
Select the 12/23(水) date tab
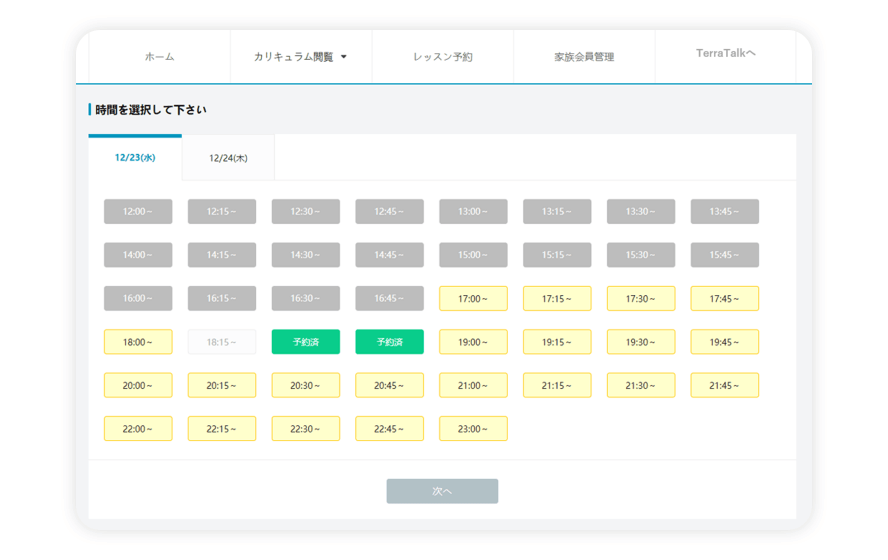(135, 158)
